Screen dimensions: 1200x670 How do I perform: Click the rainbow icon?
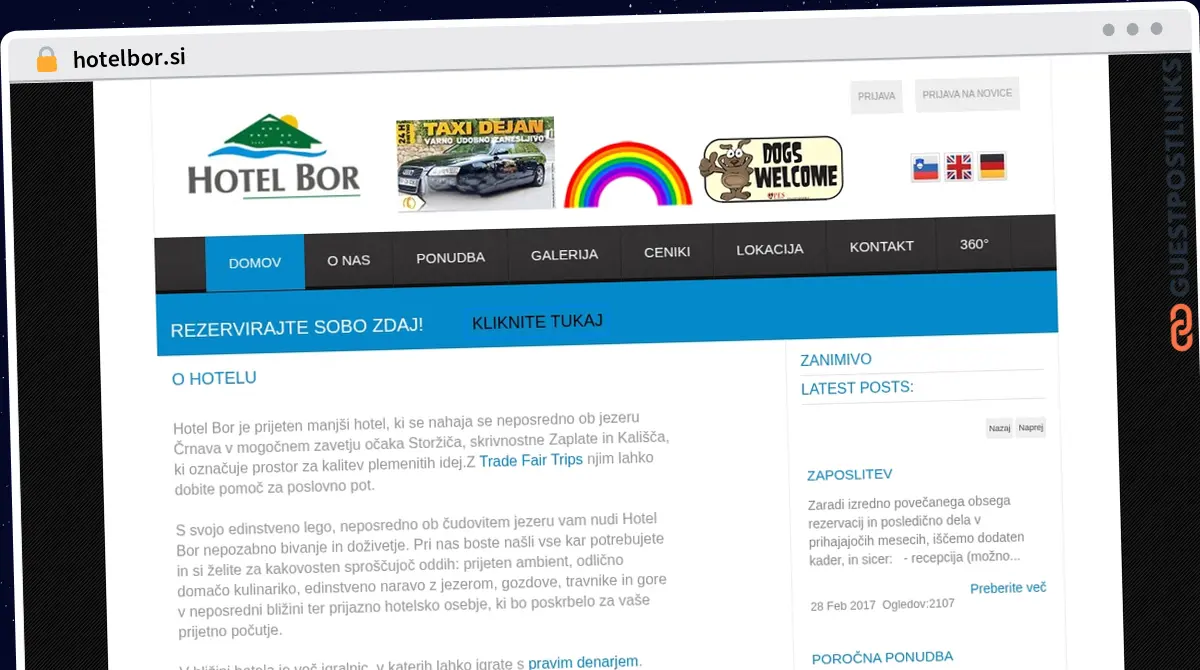tap(628, 174)
